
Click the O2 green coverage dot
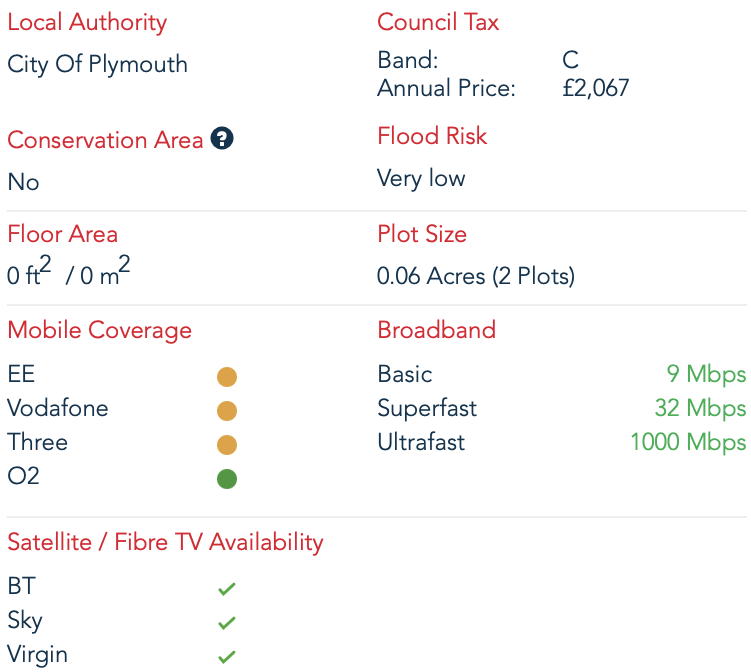pyautogui.click(x=227, y=478)
